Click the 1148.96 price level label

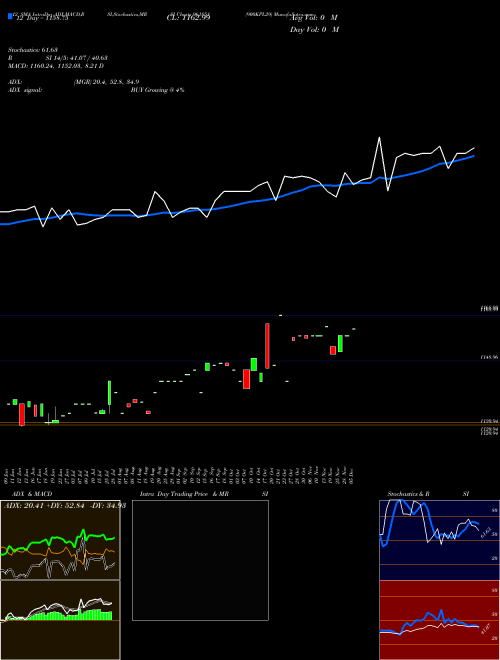(489, 357)
